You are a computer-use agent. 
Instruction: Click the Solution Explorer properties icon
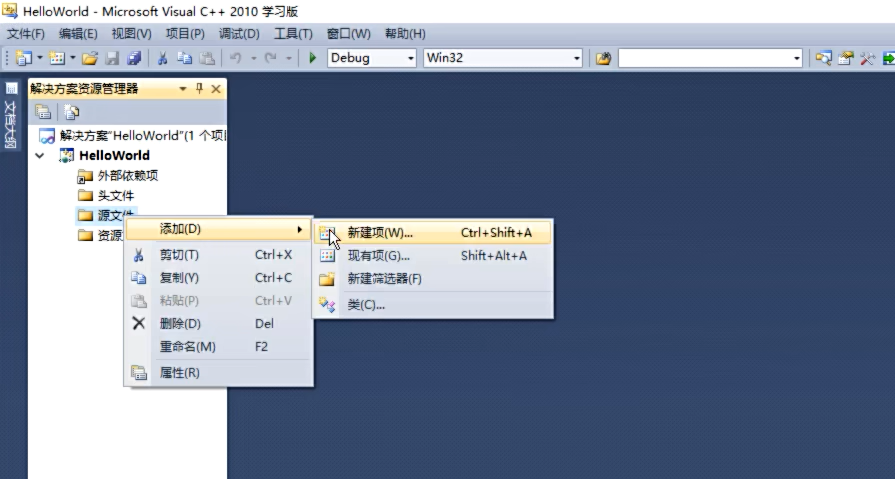(43, 112)
